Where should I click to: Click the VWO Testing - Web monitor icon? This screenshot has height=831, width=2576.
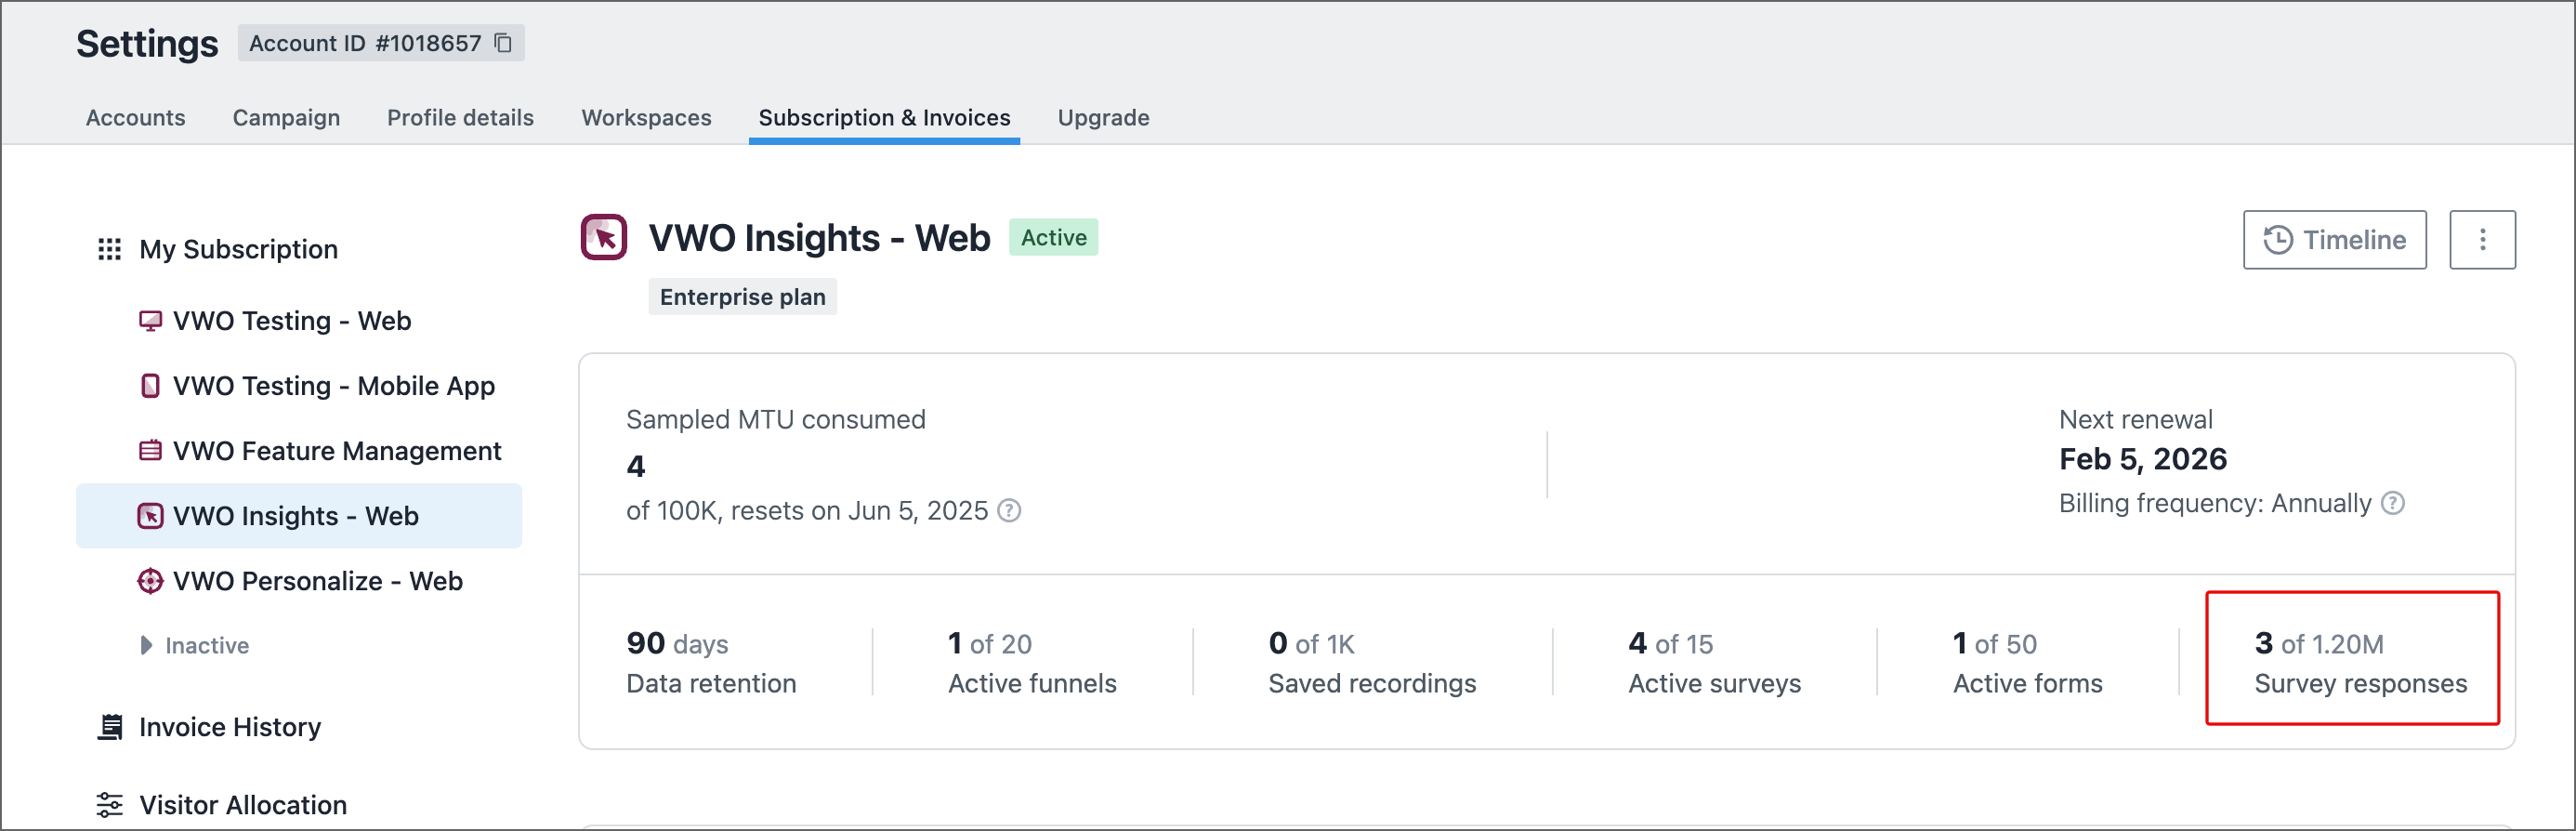pyautogui.click(x=150, y=321)
